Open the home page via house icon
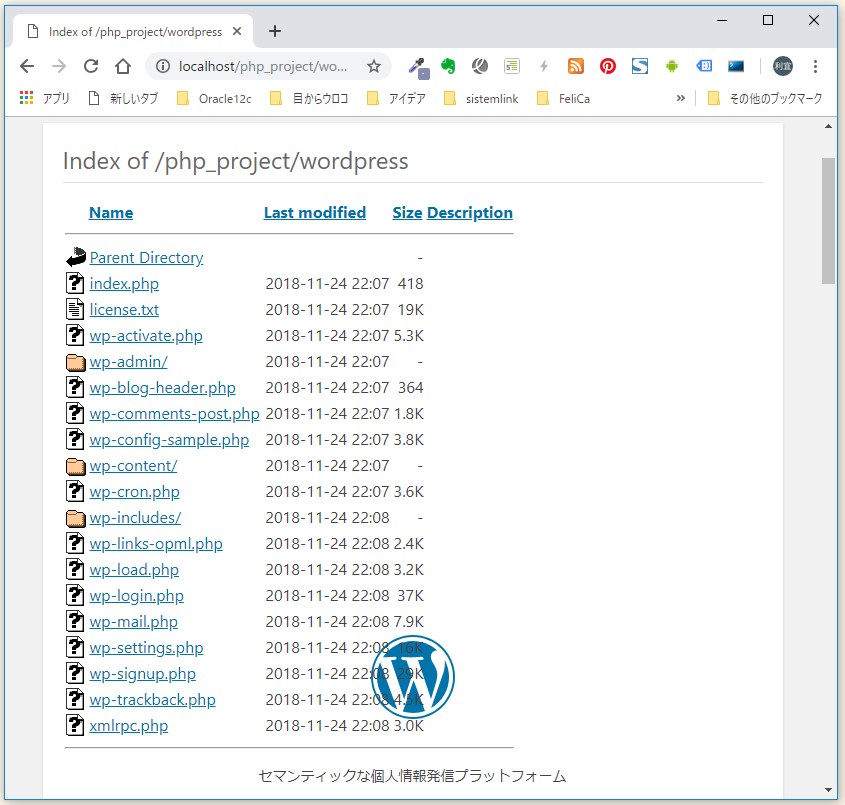This screenshot has height=805, width=845. pyautogui.click(x=123, y=66)
